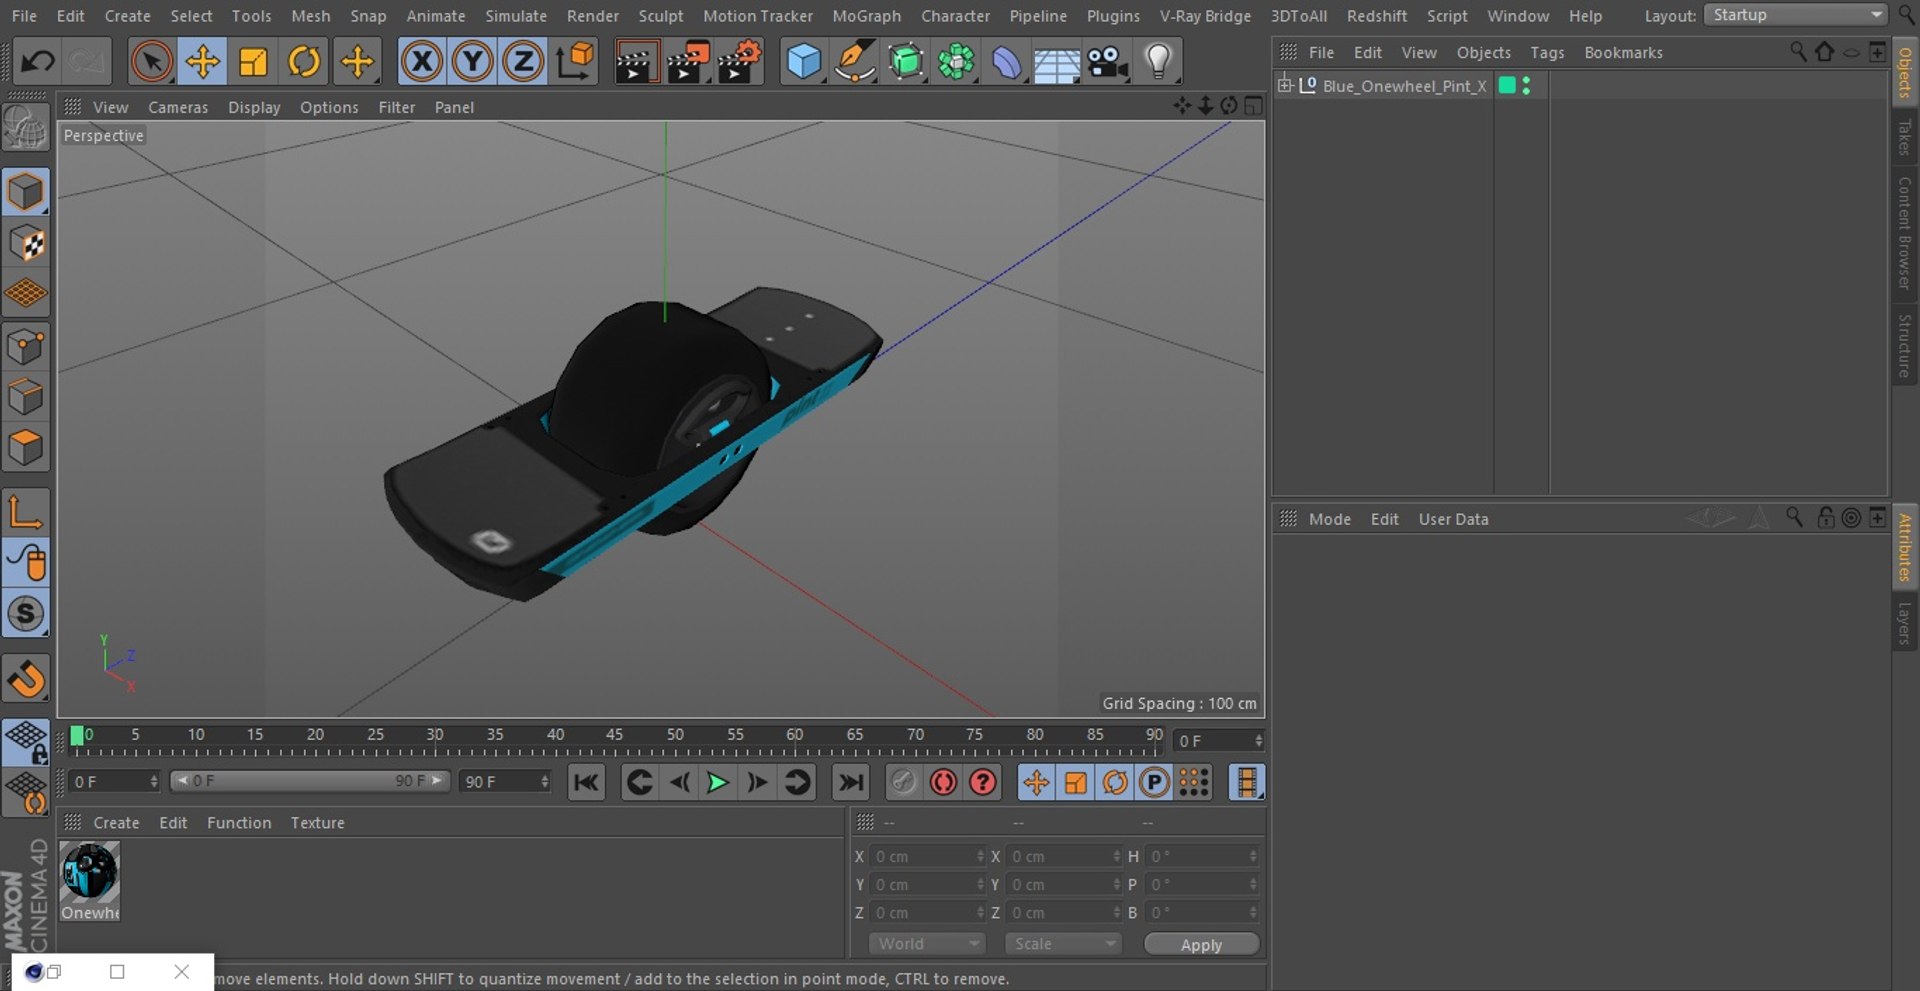Click the Apply button

[x=1201, y=944]
